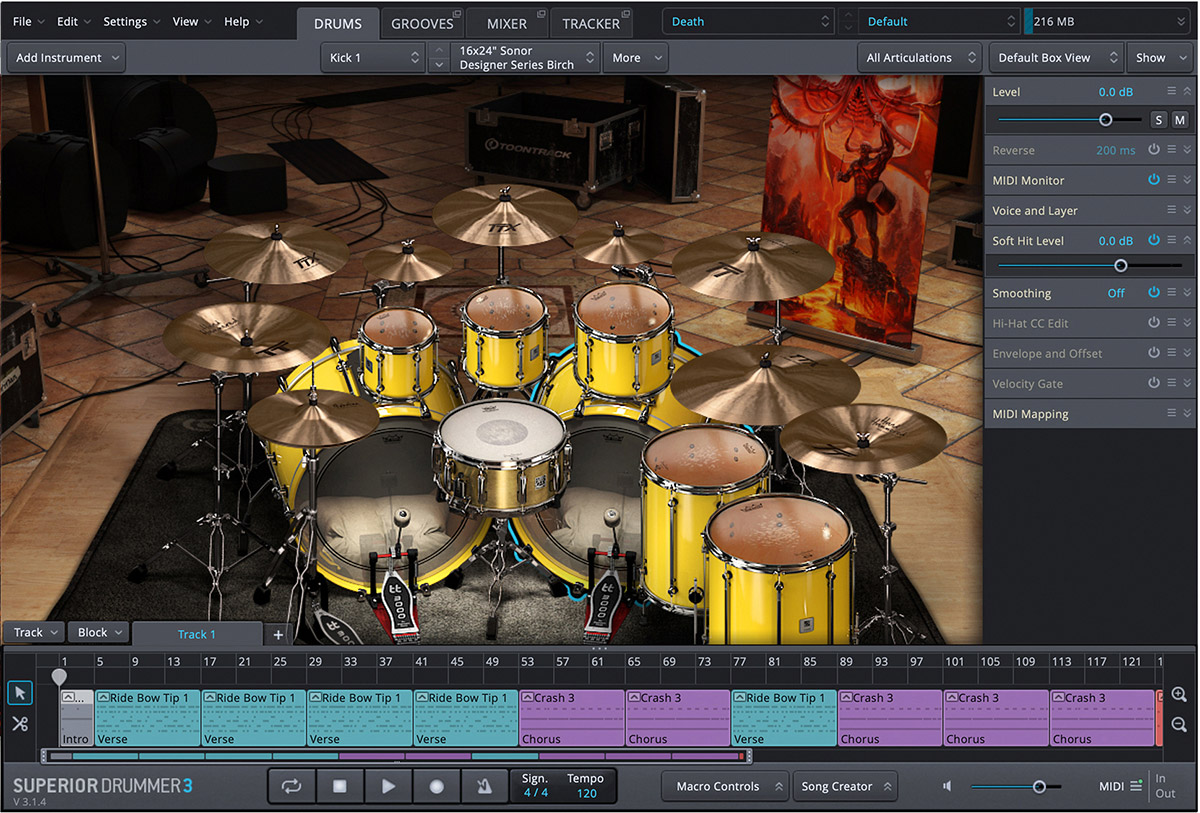Viewport: 1200px width, 813px height.
Task: Click the speaker volume icon
Action: pos(947,787)
